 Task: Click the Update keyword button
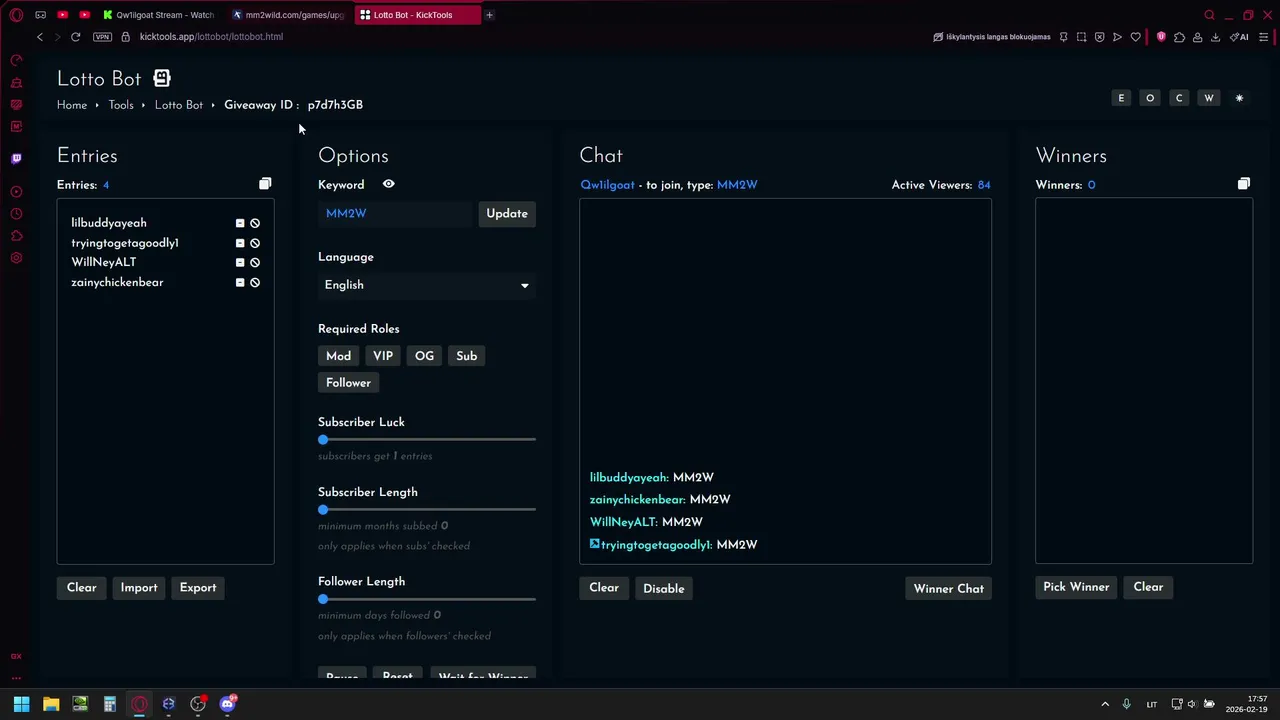tap(507, 214)
